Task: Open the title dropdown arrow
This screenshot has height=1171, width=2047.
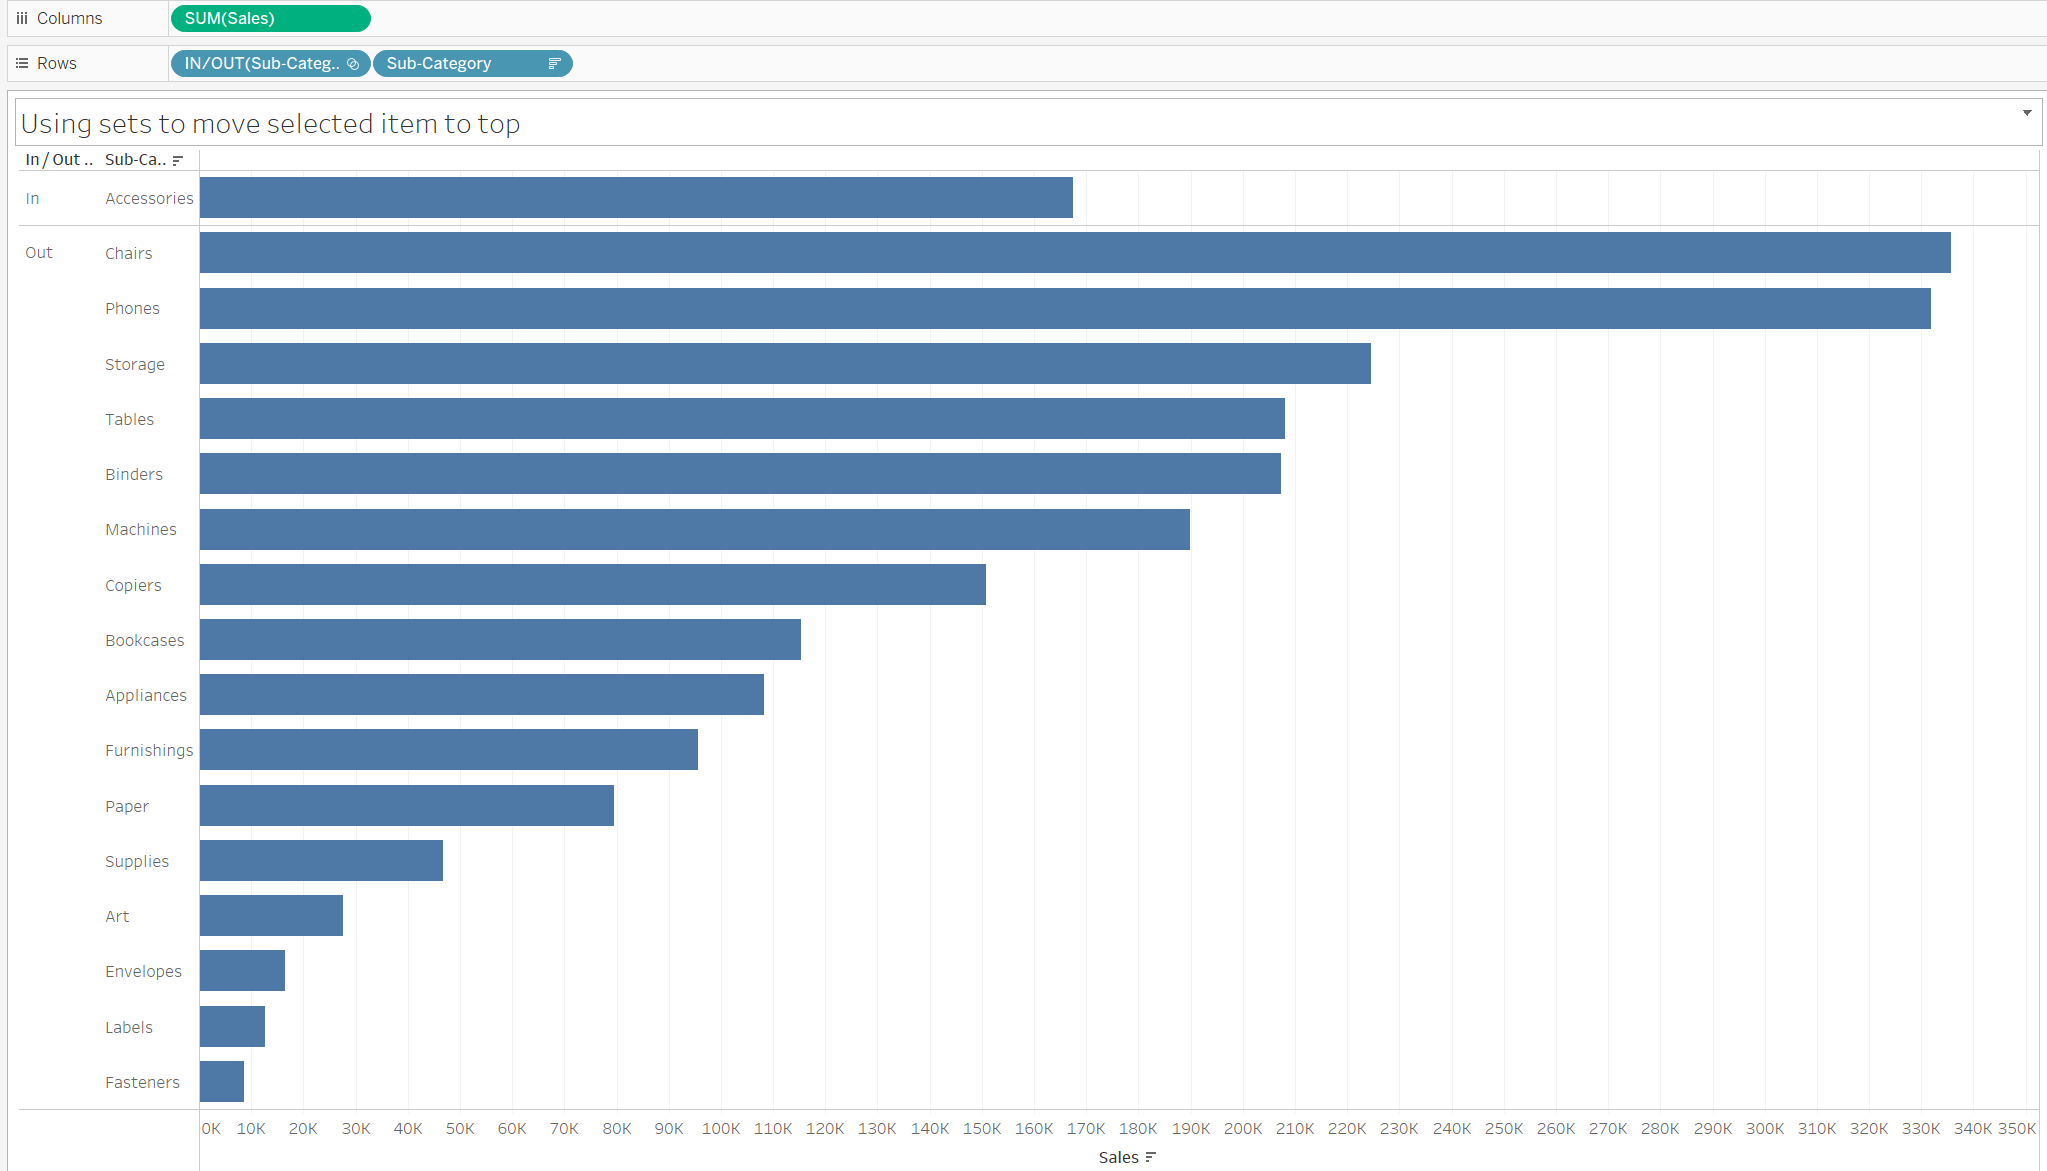Action: [x=2027, y=113]
